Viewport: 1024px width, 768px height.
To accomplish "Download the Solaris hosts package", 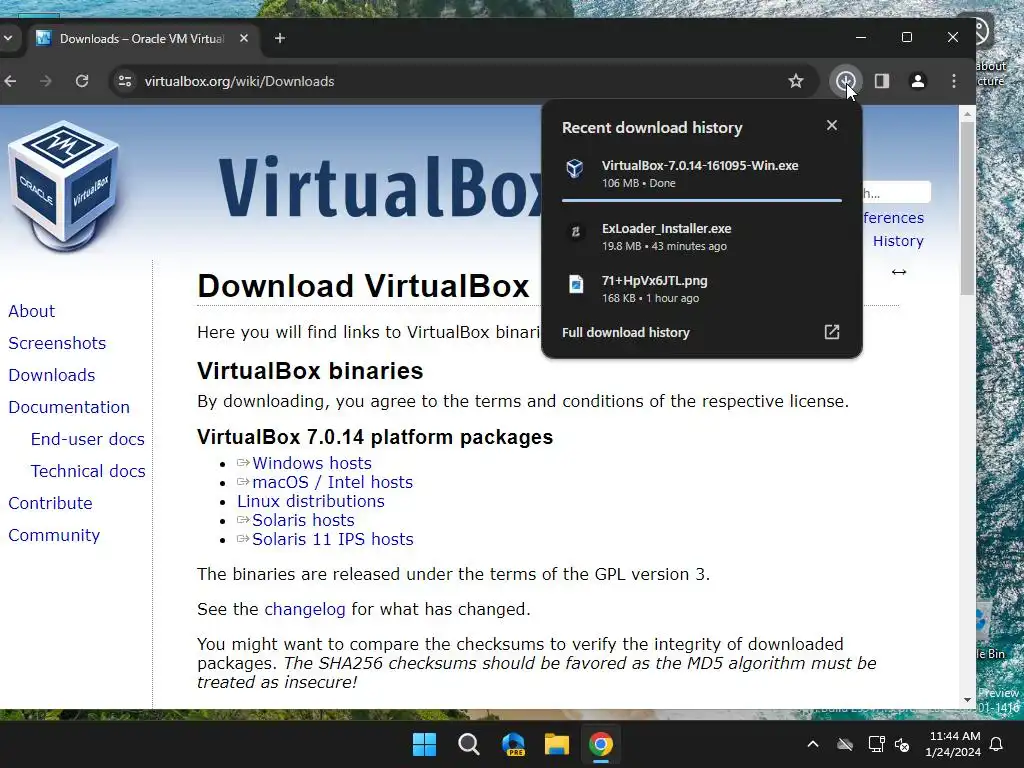I will (x=303, y=520).
